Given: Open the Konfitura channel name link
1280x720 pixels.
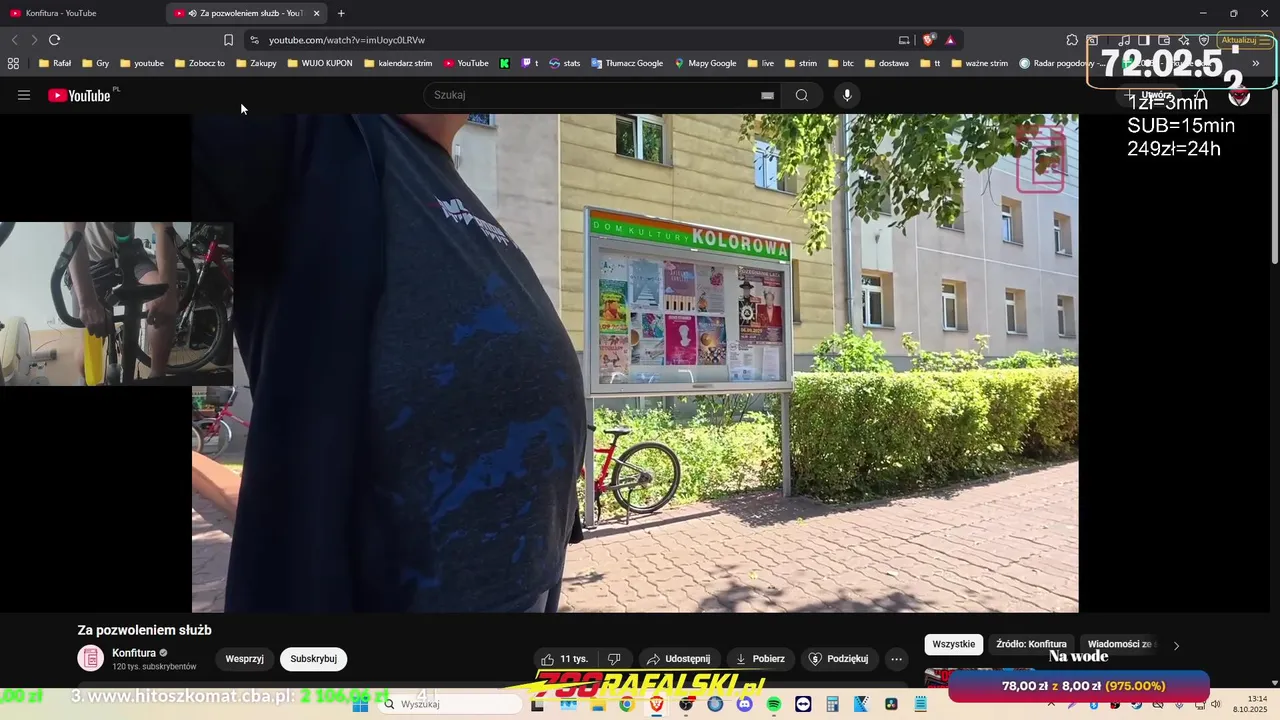Looking at the screenshot, I should pyautogui.click(x=134, y=653).
